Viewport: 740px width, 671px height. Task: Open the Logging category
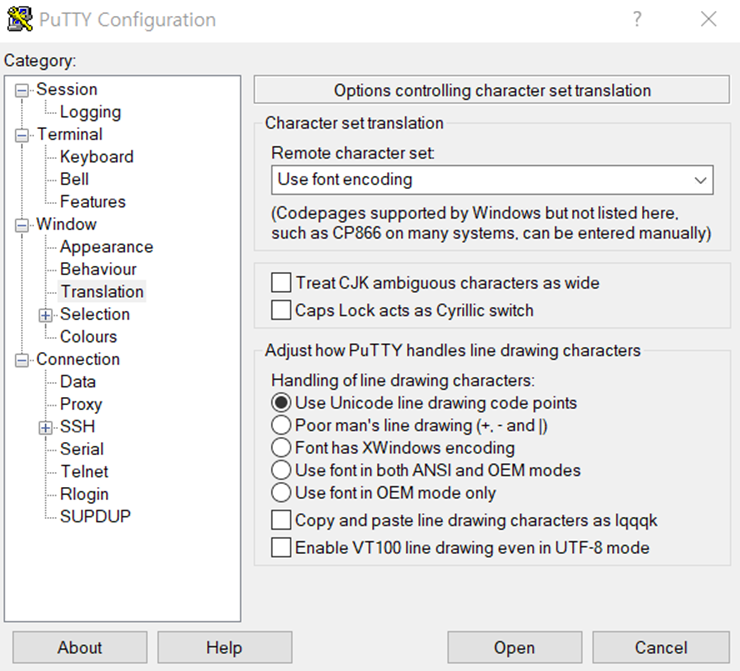(90, 112)
